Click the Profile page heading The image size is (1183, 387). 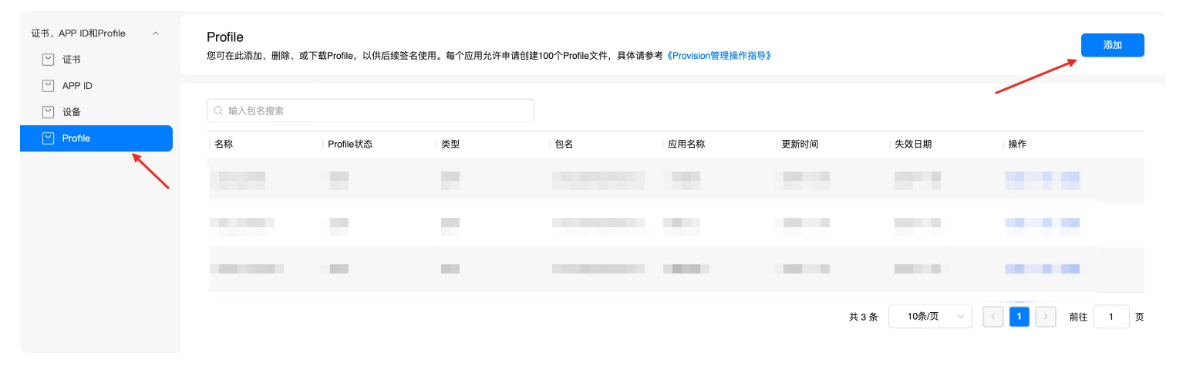pos(225,37)
